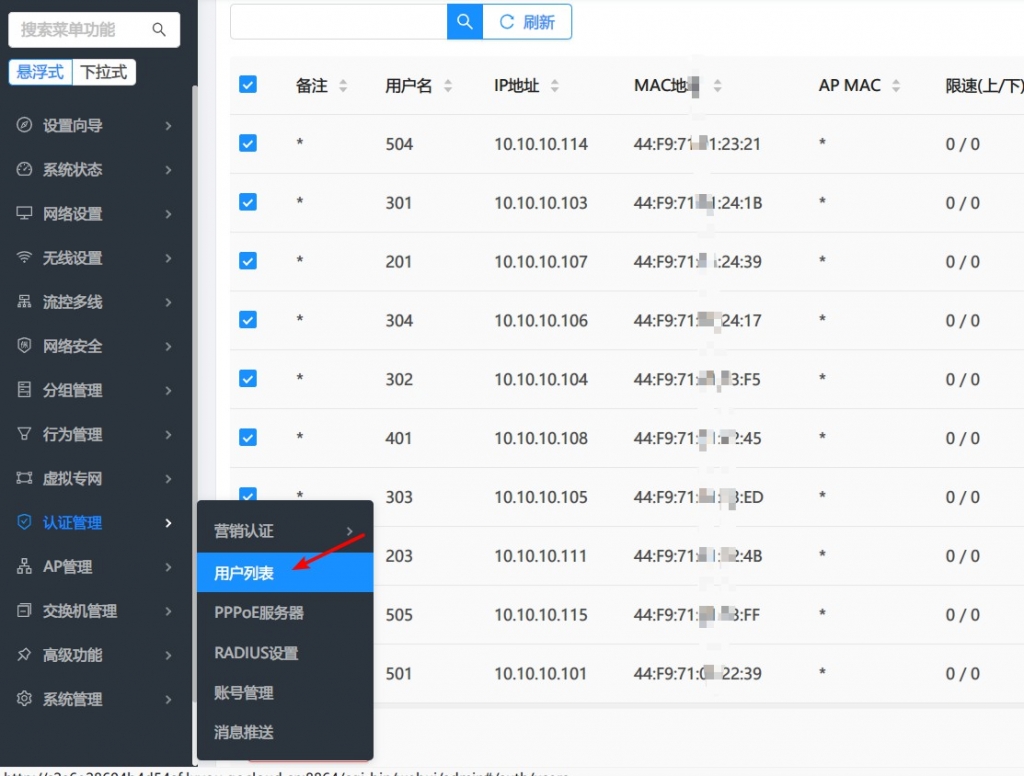Uncheck the checkbox for user 304
Image resolution: width=1024 pixels, height=776 pixels.
(x=248, y=320)
